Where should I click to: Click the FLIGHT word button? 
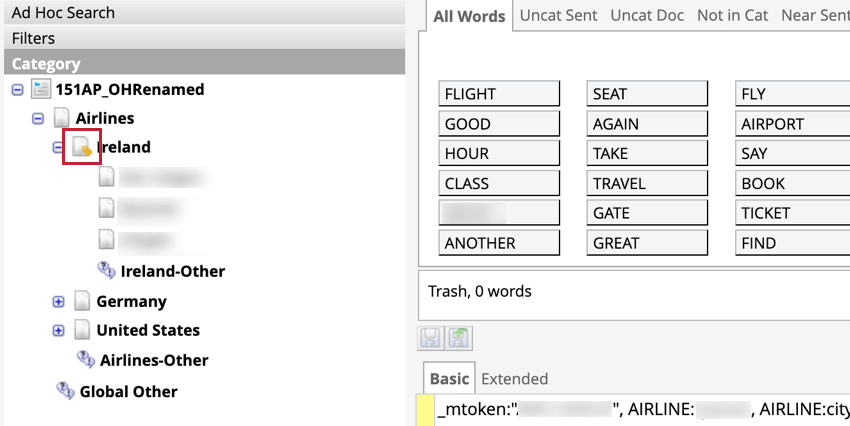pyautogui.click(x=498, y=94)
